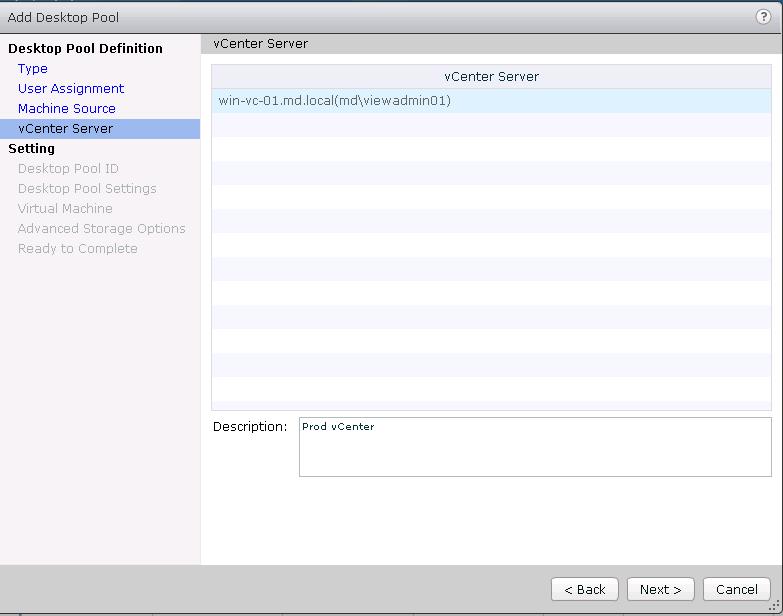The width and height of the screenshot is (783, 616).
Task: Click the Setting section heading
Action: 32,149
